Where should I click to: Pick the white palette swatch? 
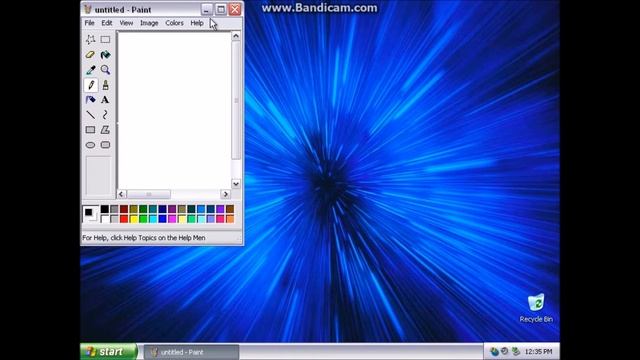105,219
